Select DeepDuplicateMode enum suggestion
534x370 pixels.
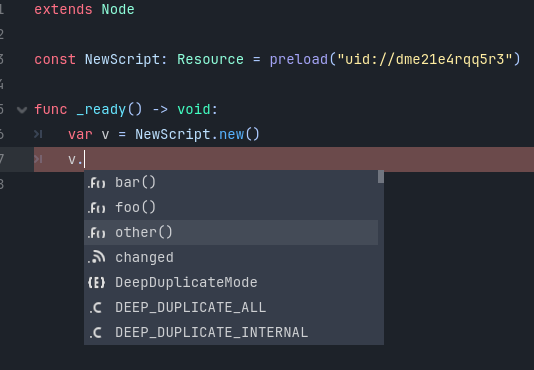pos(231,282)
